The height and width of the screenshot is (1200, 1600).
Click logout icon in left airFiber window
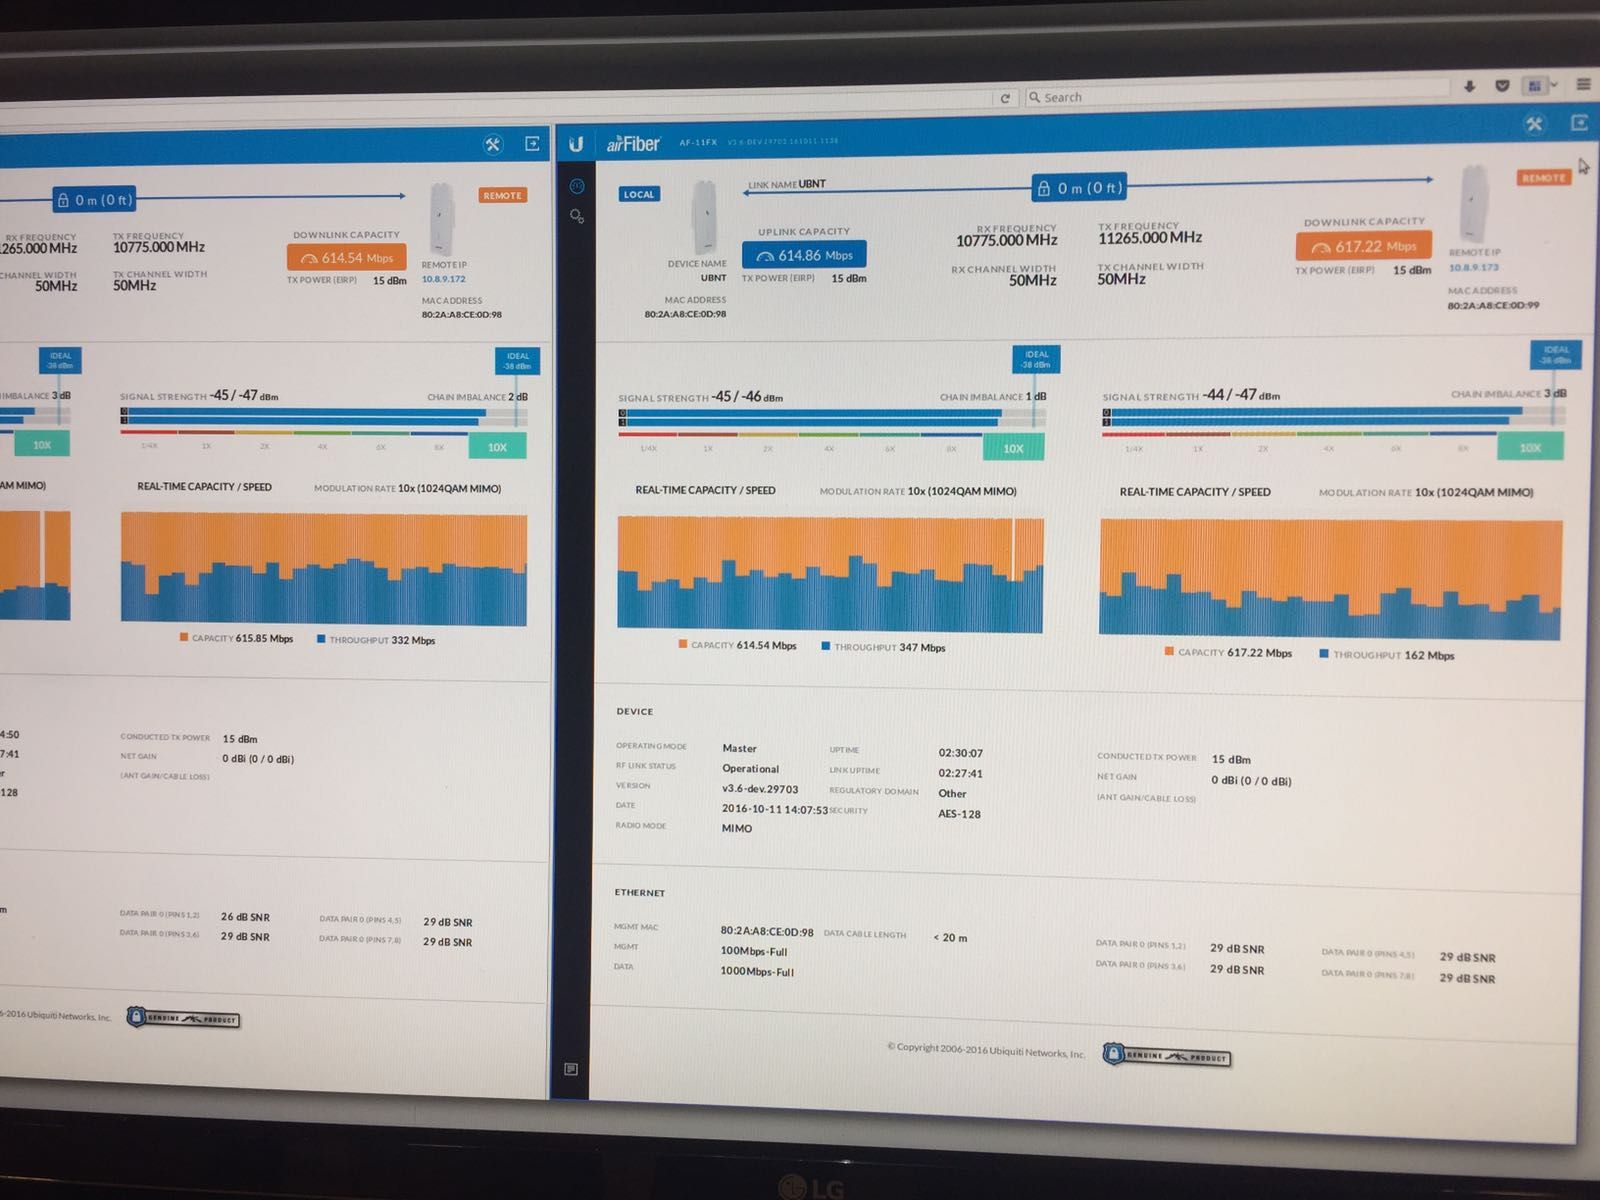[533, 144]
